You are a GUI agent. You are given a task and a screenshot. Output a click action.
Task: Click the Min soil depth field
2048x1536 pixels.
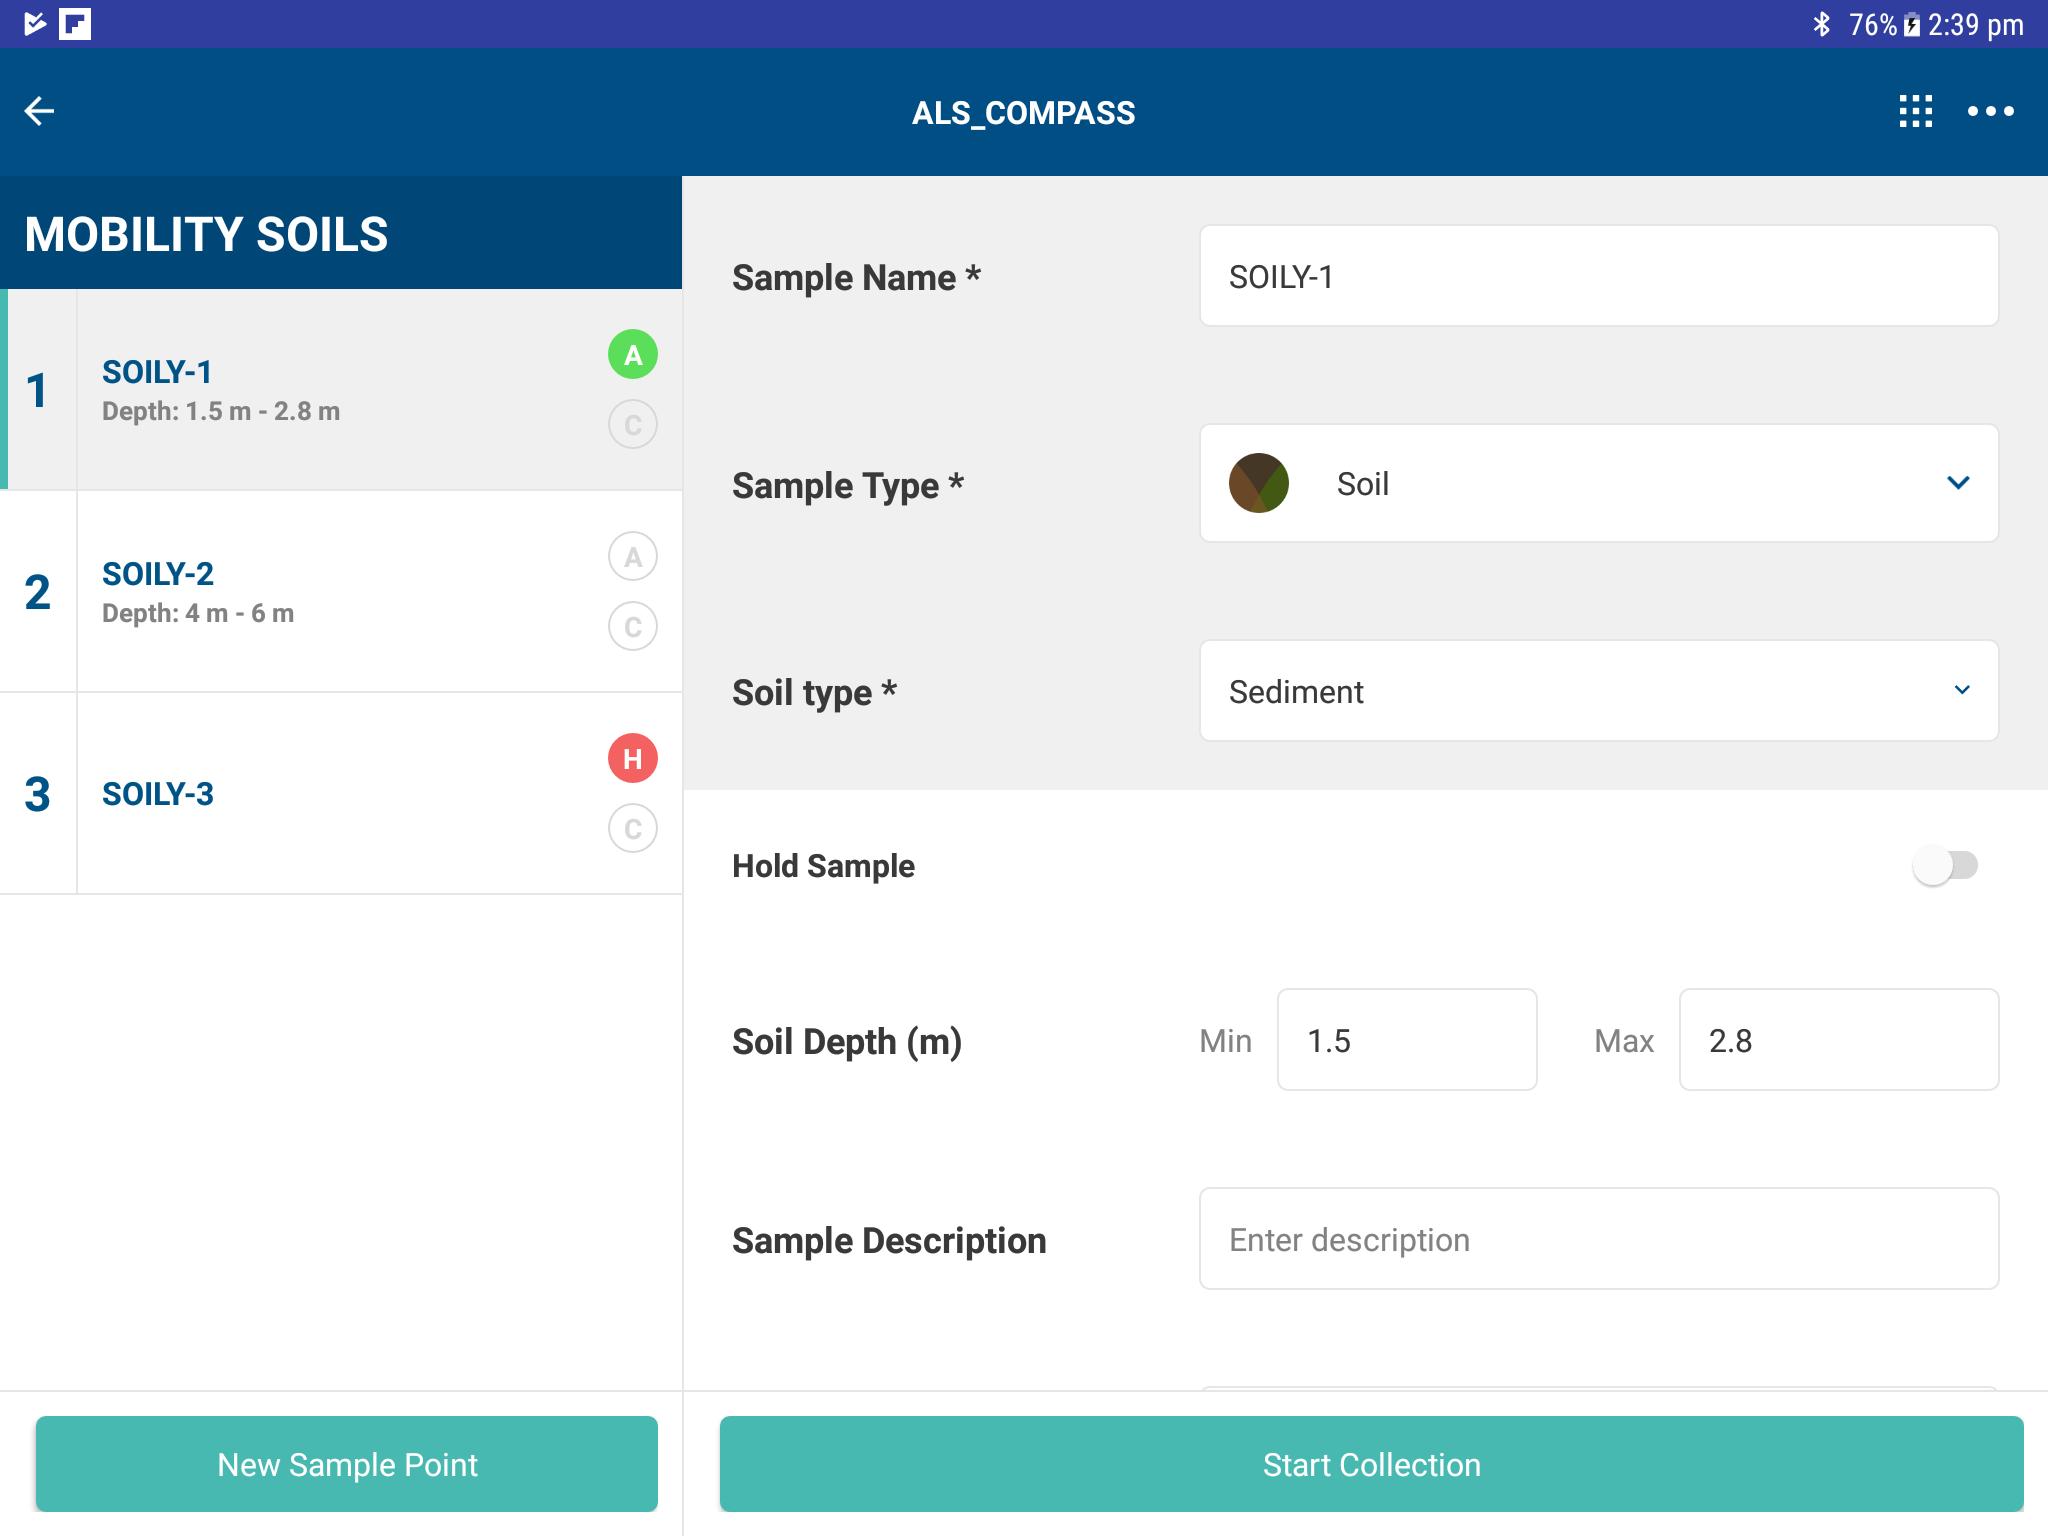(1407, 1040)
